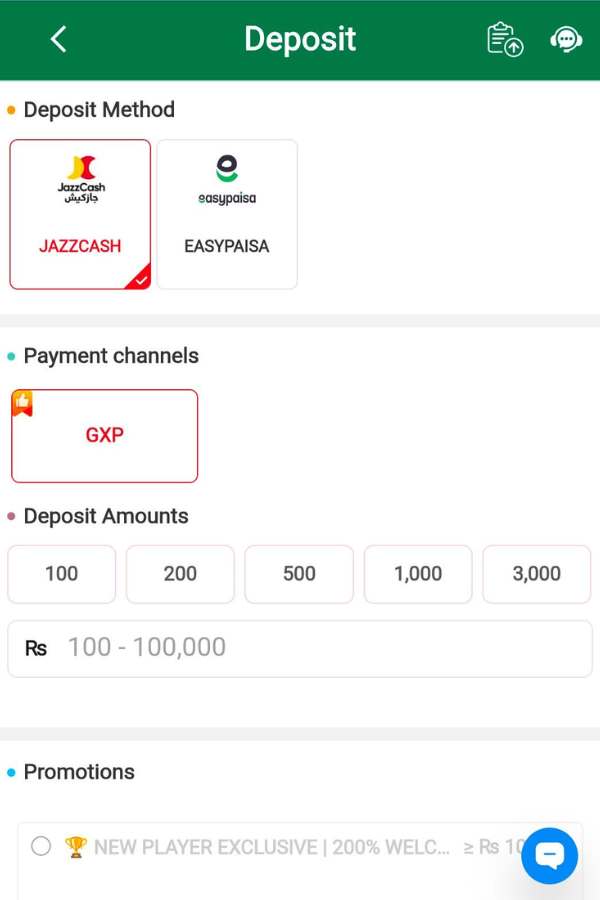Open customer support headset icon
Image resolution: width=600 pixels, height=900 pixels.
566,40
